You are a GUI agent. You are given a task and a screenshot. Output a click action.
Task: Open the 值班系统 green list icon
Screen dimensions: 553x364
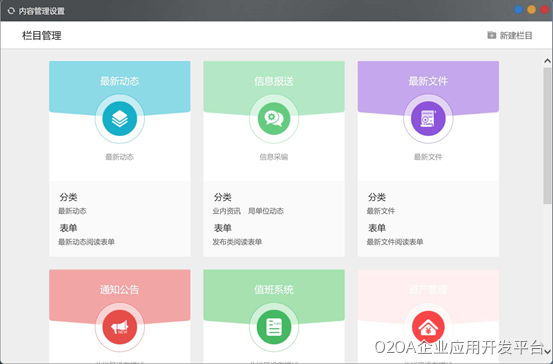coord(274,327)
